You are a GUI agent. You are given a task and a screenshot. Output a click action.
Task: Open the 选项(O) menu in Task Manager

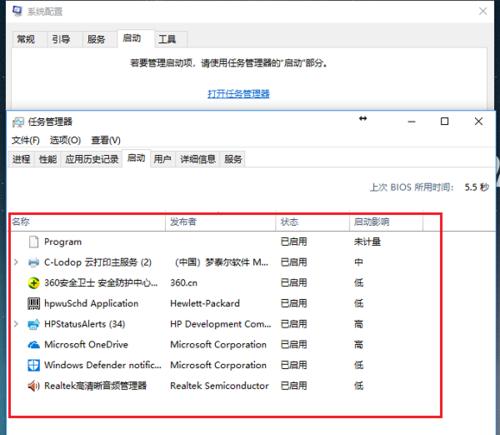click(x=65, y=140)
